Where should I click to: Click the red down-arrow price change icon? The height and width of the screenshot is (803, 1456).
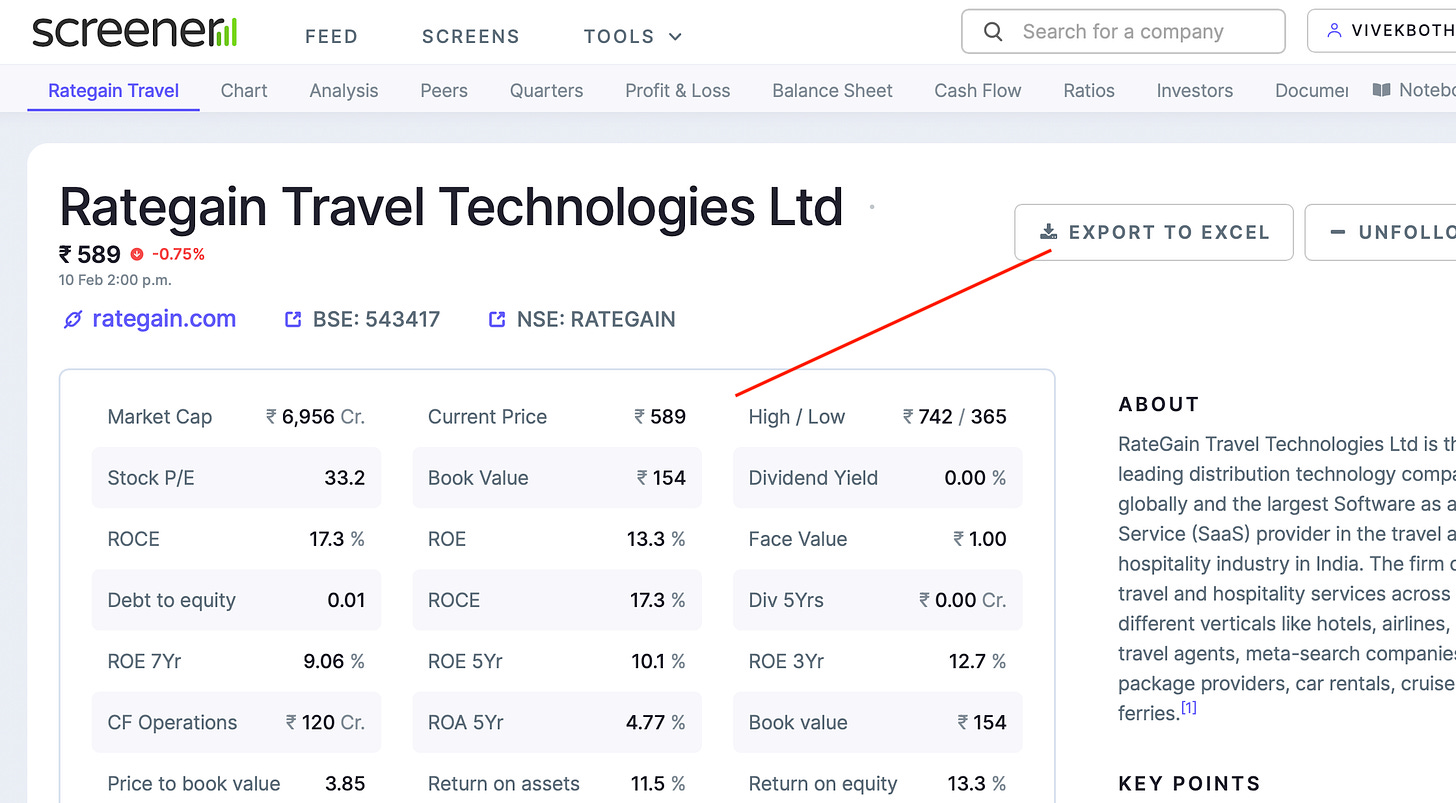coord(137,254)
